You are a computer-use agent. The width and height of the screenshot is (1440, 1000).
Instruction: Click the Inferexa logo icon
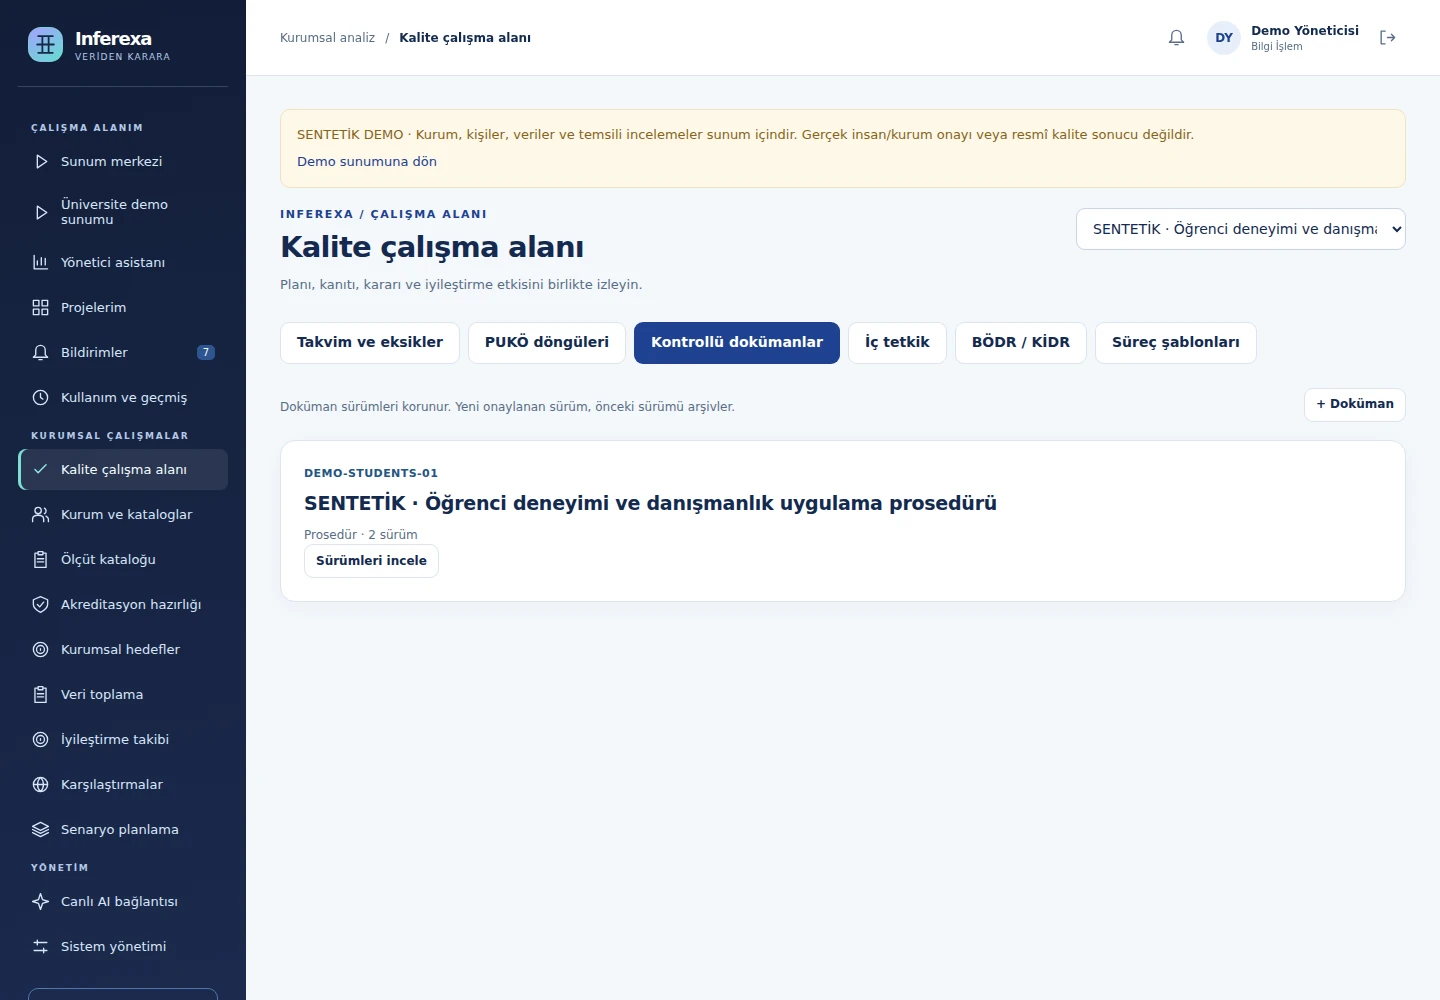click(x=45, y=44)
